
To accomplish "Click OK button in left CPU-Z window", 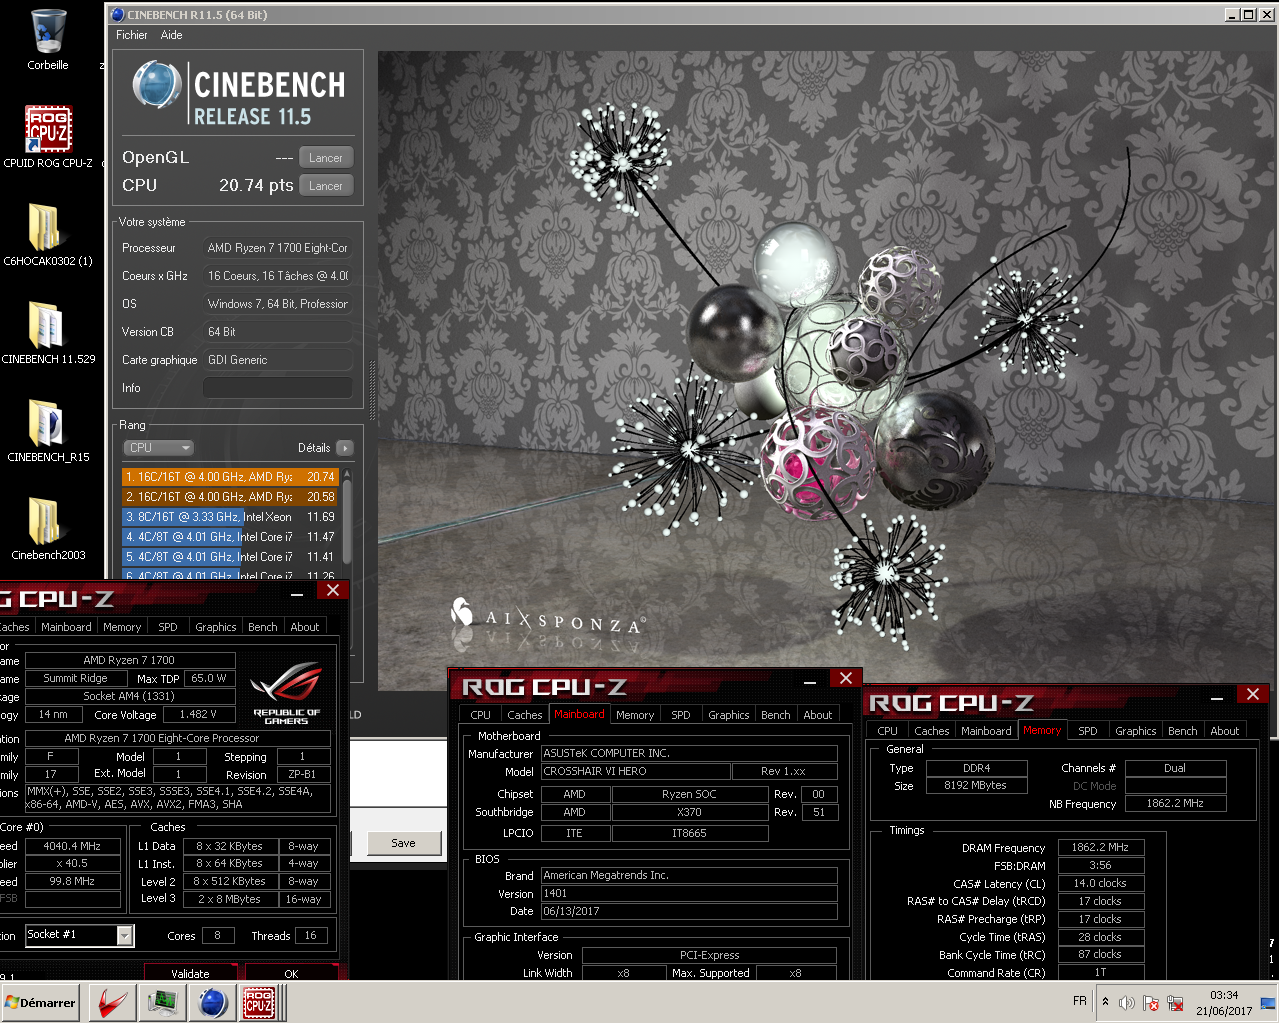I will point(291,973).
